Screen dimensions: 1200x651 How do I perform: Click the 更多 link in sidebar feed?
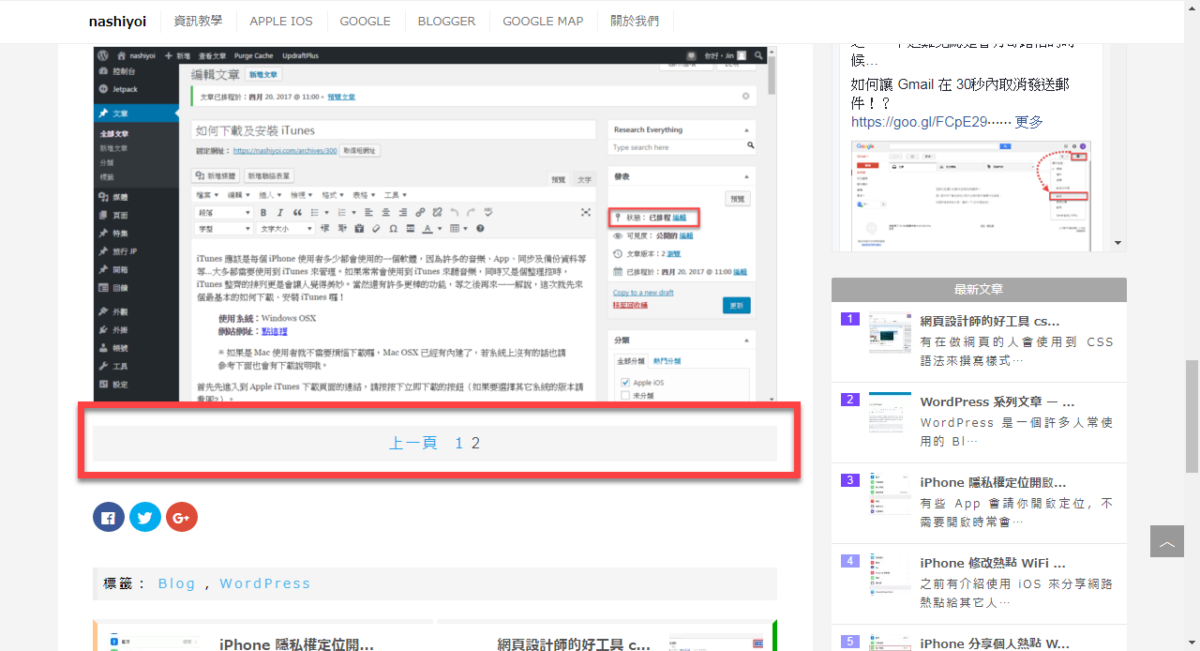pos(1029,122)
